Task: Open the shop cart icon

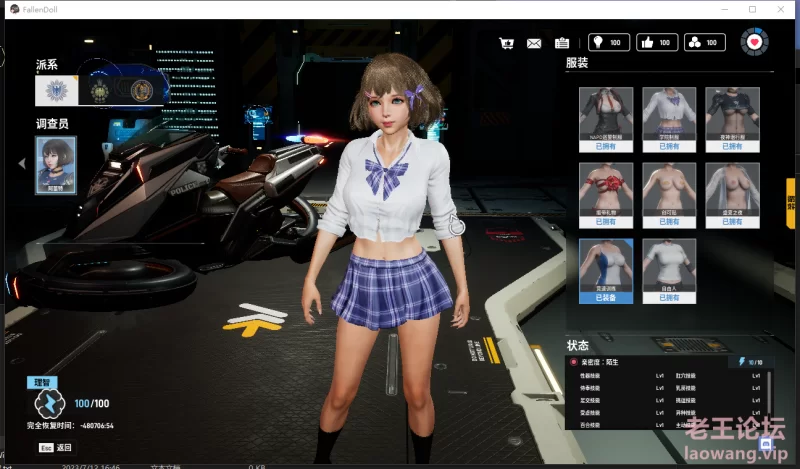Action: click(507, 43)
